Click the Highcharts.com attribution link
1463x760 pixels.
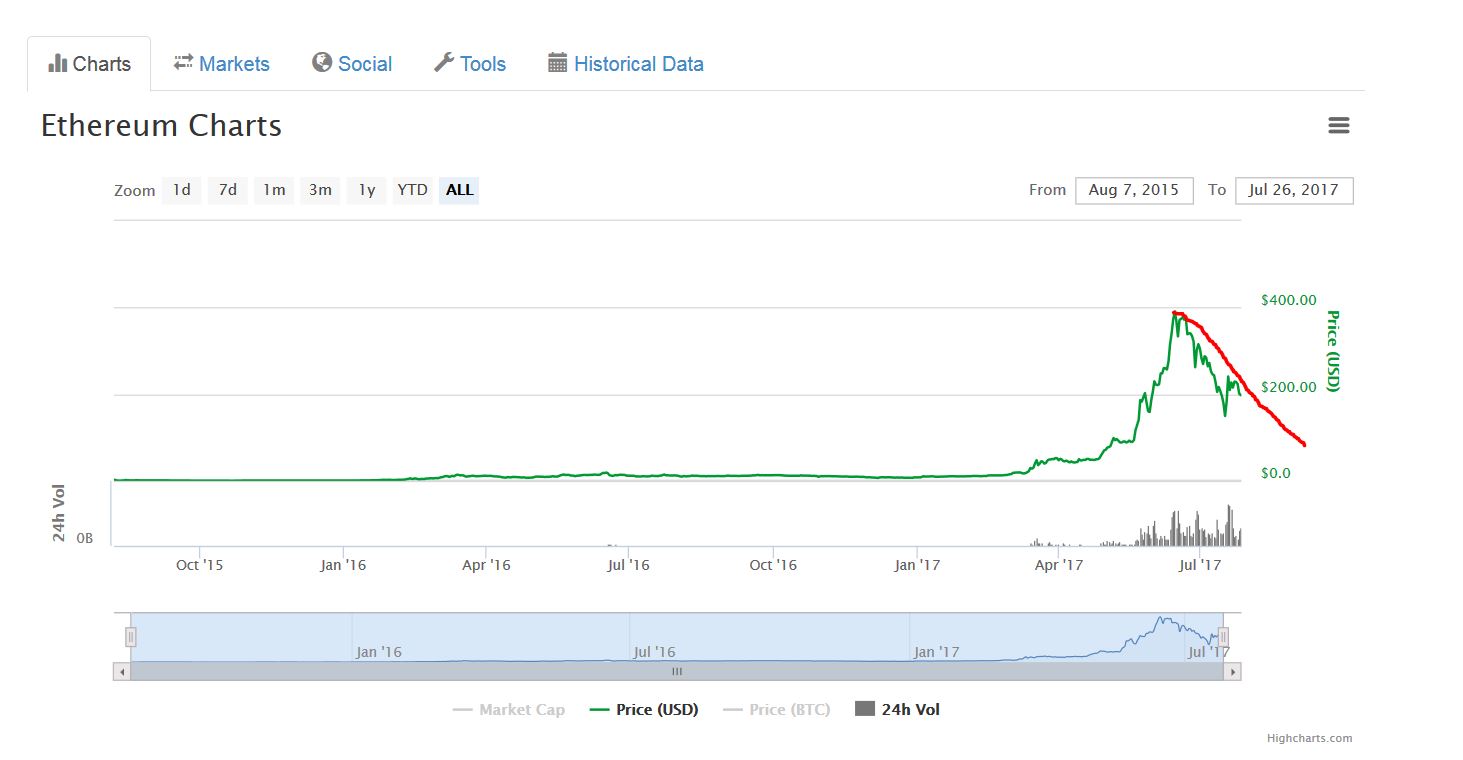(1312, 738)
